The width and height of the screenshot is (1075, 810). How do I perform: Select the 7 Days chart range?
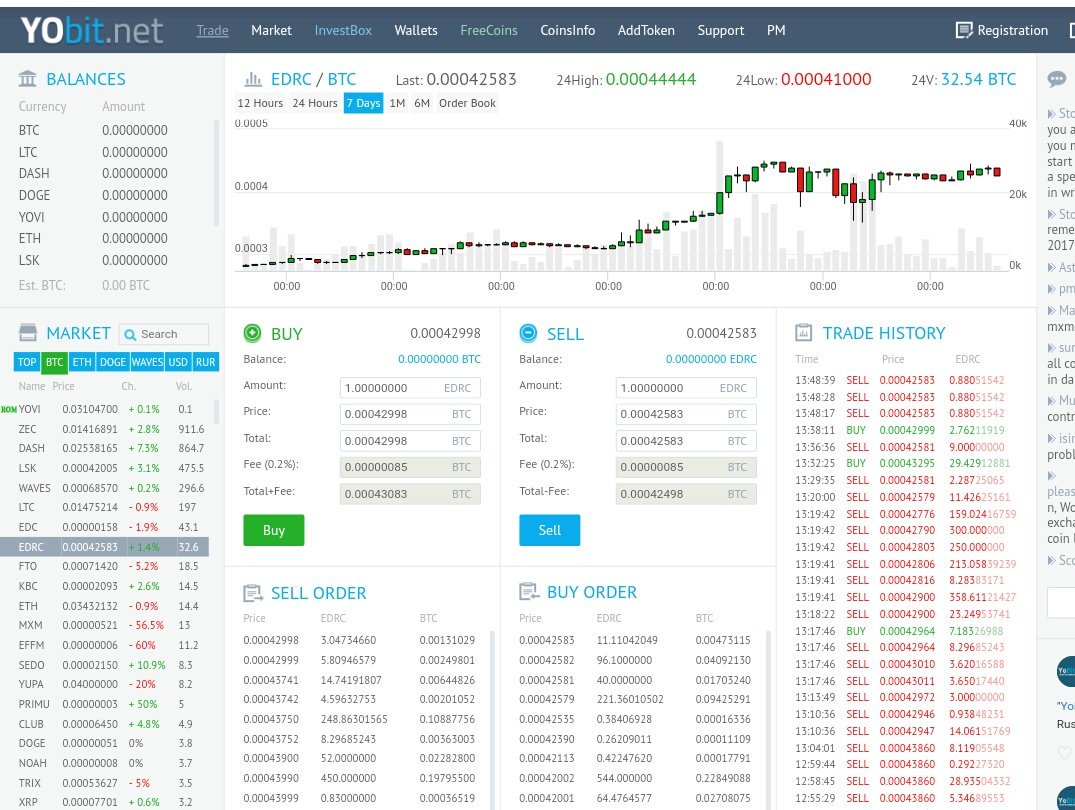click(x=363, y=103)
